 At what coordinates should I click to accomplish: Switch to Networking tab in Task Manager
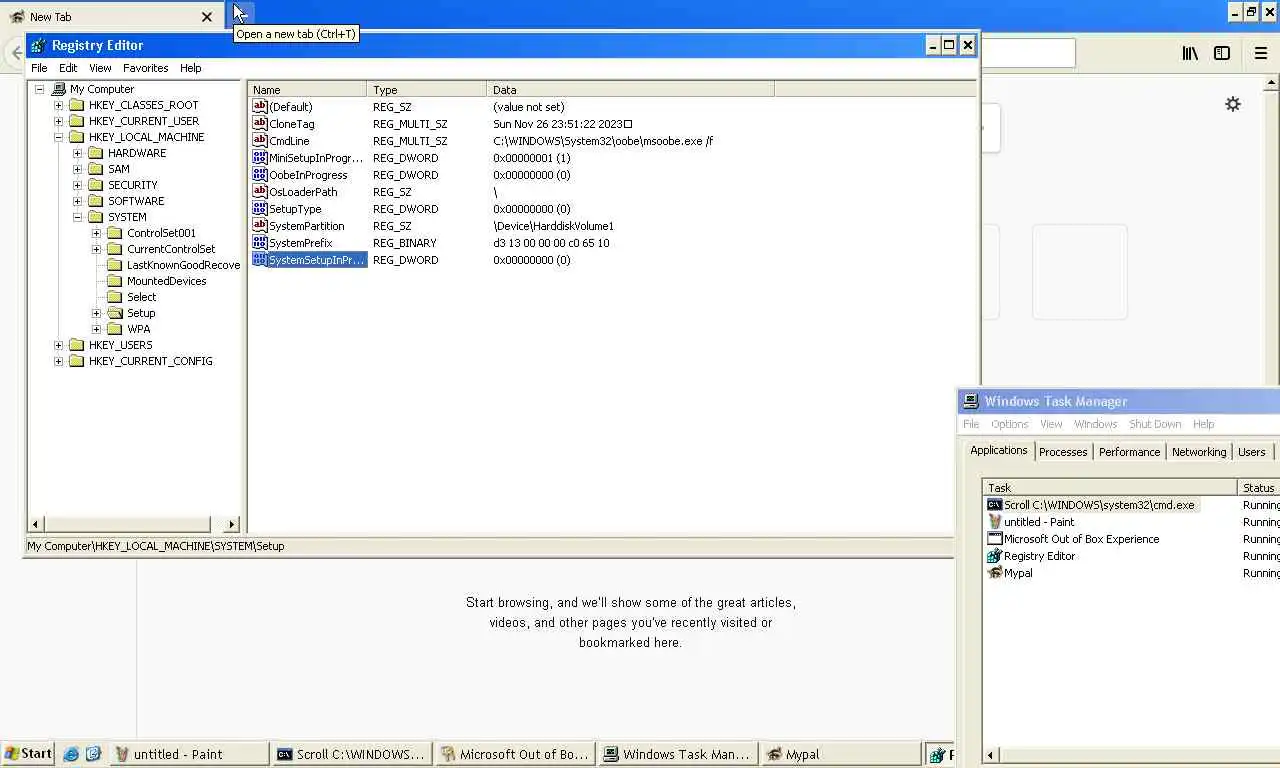[x=1199, y=452]
